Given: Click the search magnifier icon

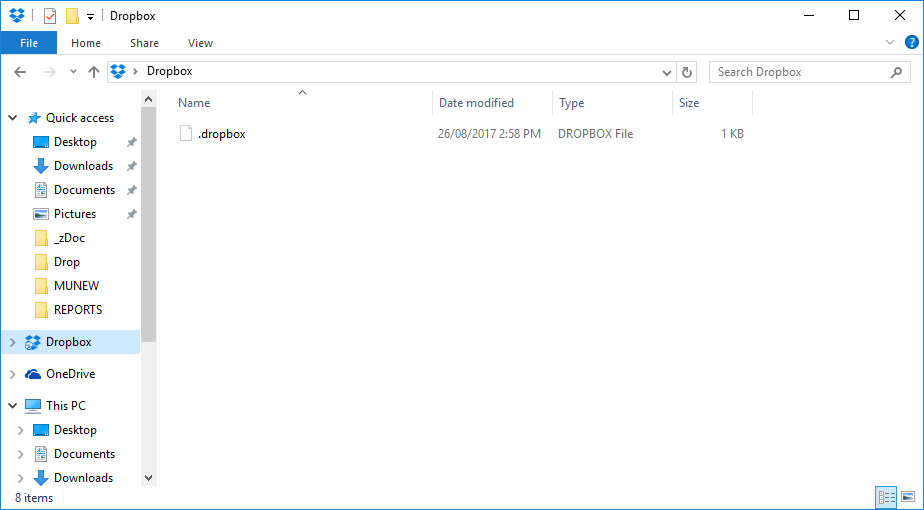Looking at the screenshot, I should (896, 73).
